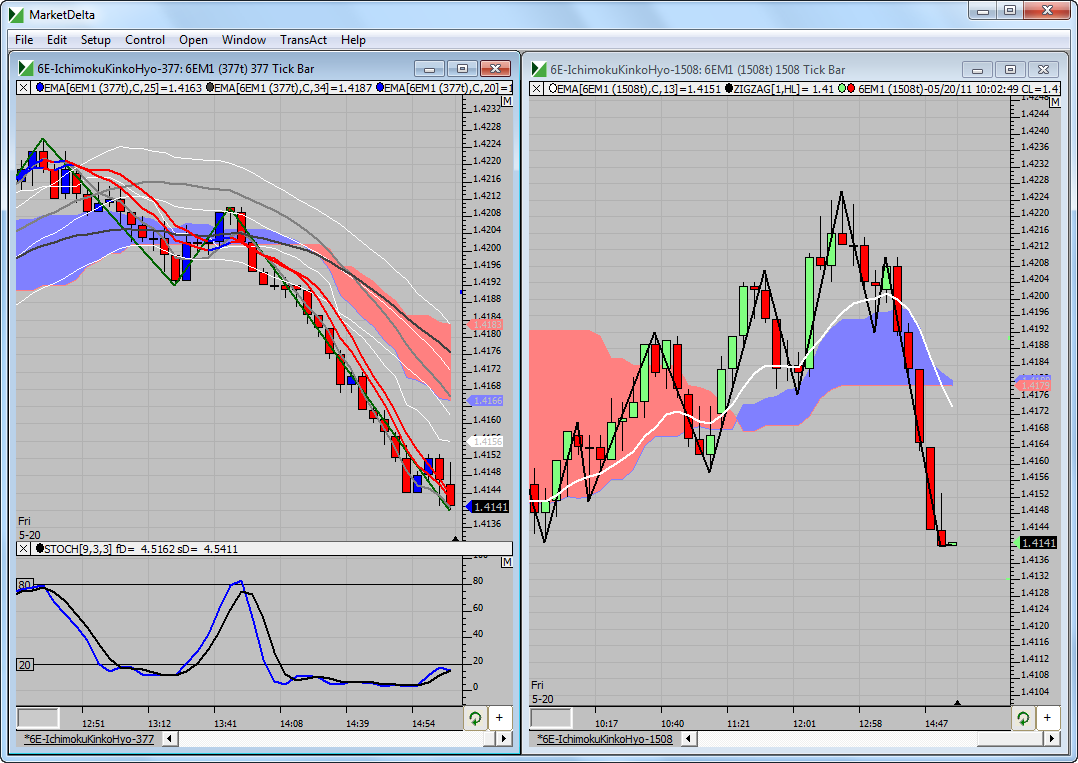Click the 13:41 time label on 377 chart axis
The height and width of the screenshot is (763, 1078).
point(225,723)
